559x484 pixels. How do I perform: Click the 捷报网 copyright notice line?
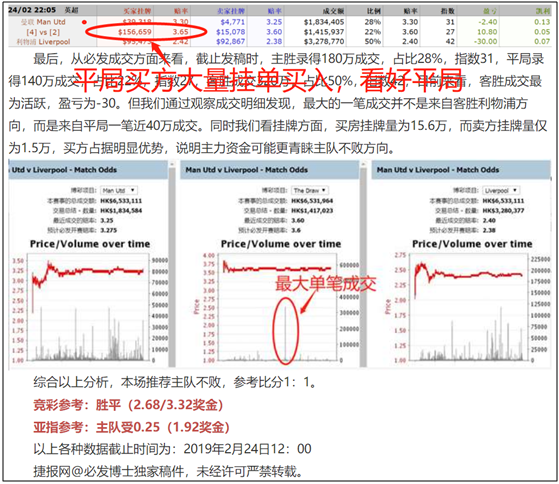point(168,472)
